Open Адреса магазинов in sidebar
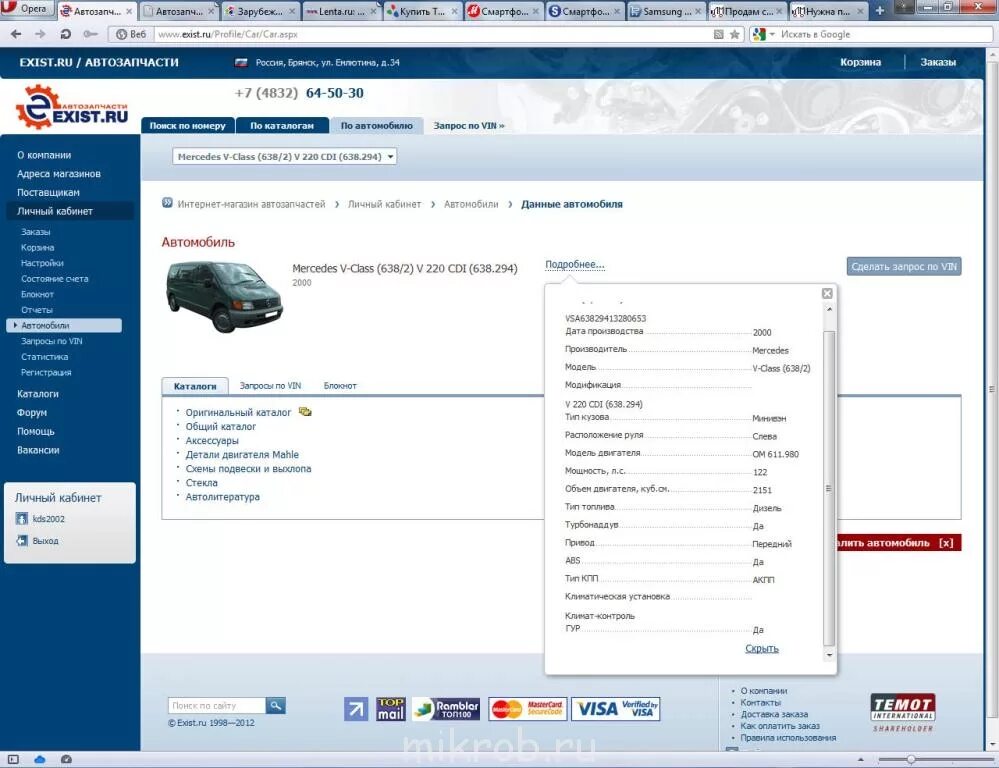999x768 pixels. [x=59, y=173]
